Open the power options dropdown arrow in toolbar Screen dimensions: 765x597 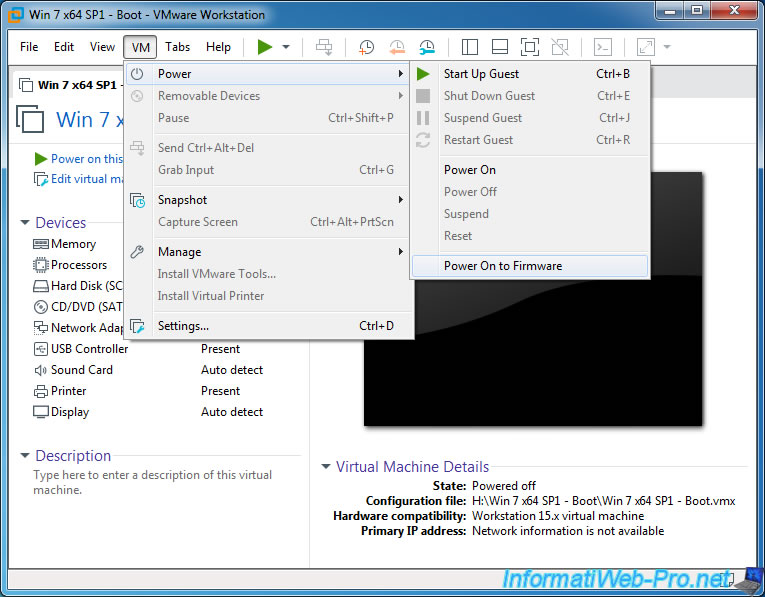tap(286, 47)
